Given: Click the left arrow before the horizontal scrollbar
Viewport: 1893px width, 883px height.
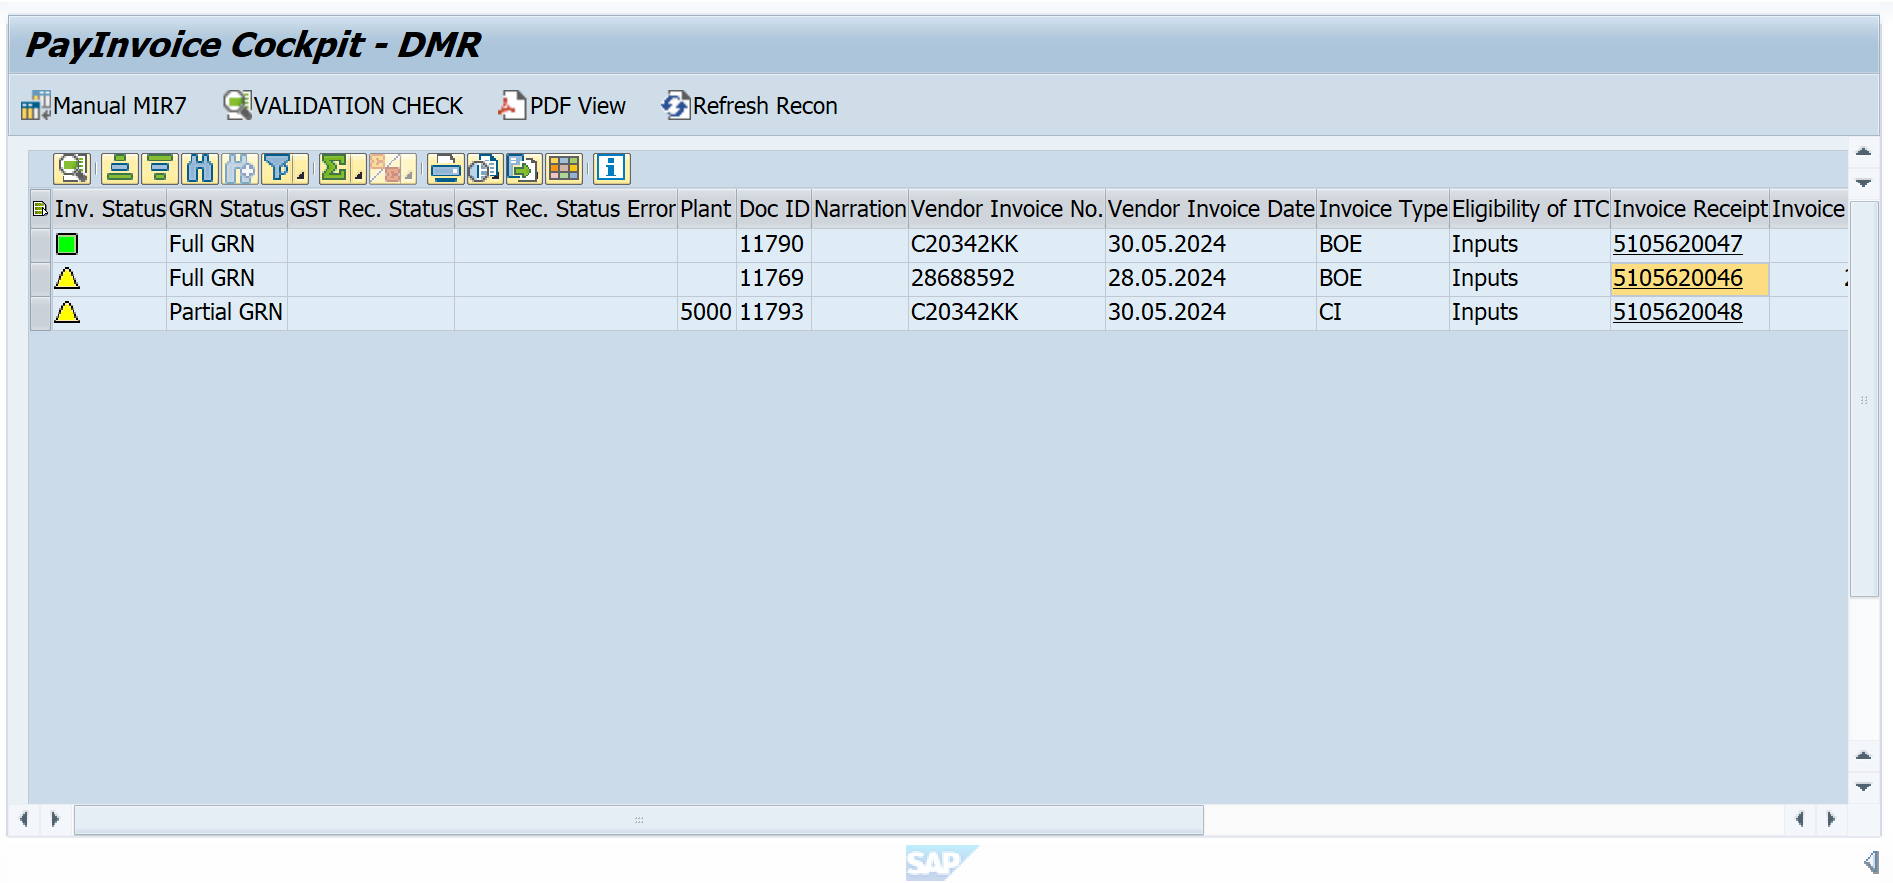Looking at the screenshot, I should 23,819.
